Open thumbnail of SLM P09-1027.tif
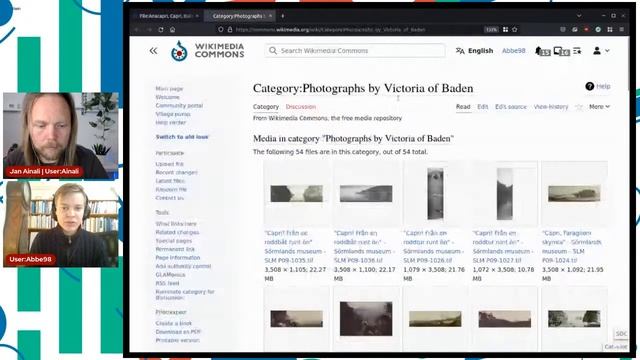The image size is (640, 360). (504, 193)
